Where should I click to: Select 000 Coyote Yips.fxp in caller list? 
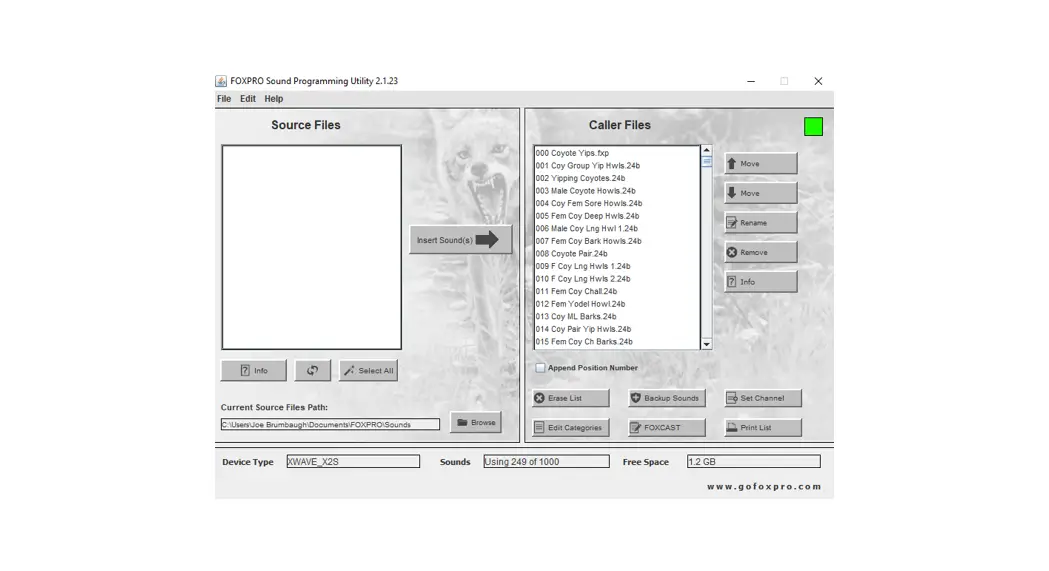tap(617, 153)
